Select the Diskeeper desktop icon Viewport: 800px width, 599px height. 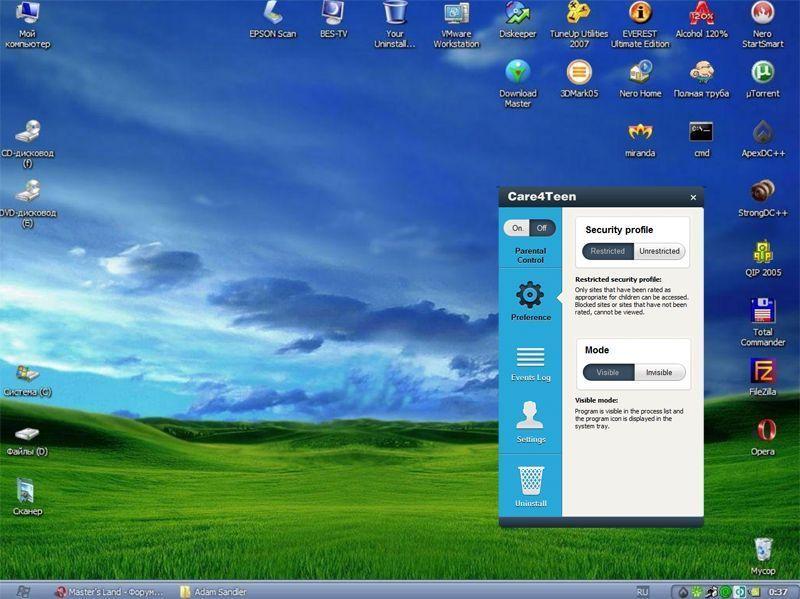click(x=518, y=20)
